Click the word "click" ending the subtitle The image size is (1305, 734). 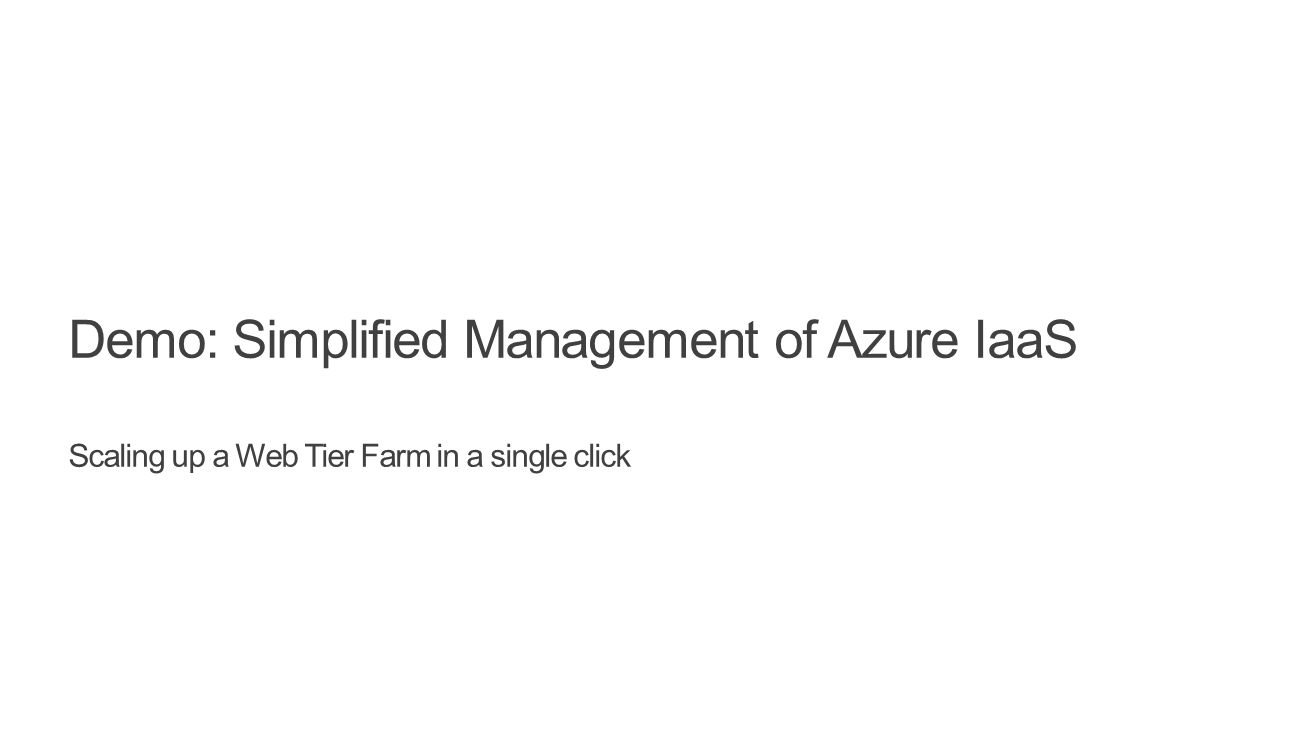click(x=601, y=456)
